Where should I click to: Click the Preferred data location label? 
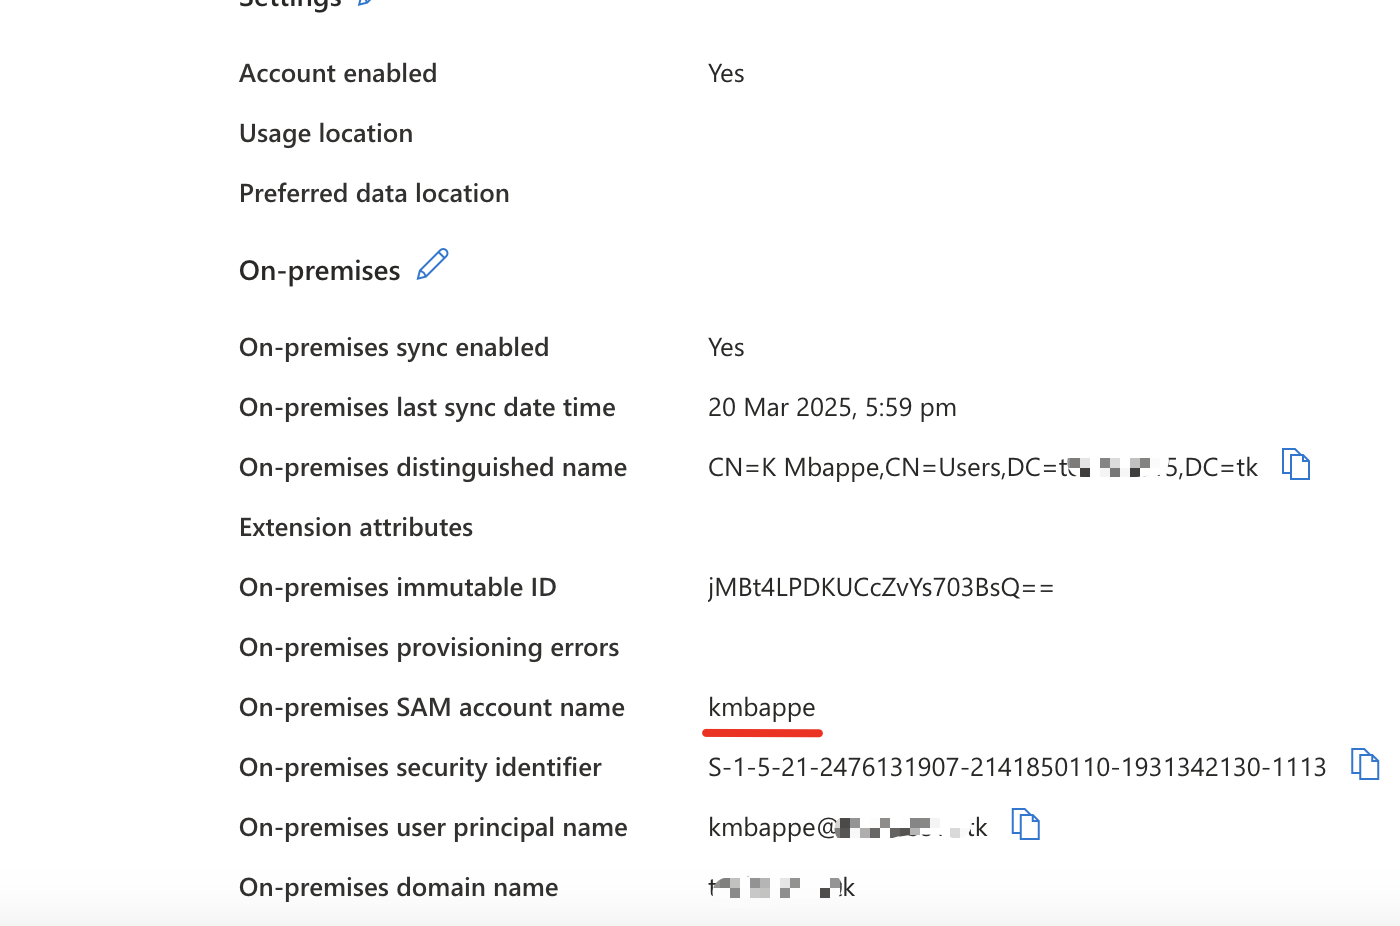[x=374, y=193]
